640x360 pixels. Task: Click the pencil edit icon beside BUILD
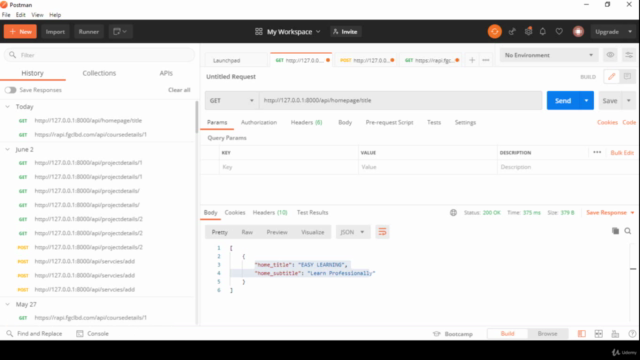coord(611,77)
